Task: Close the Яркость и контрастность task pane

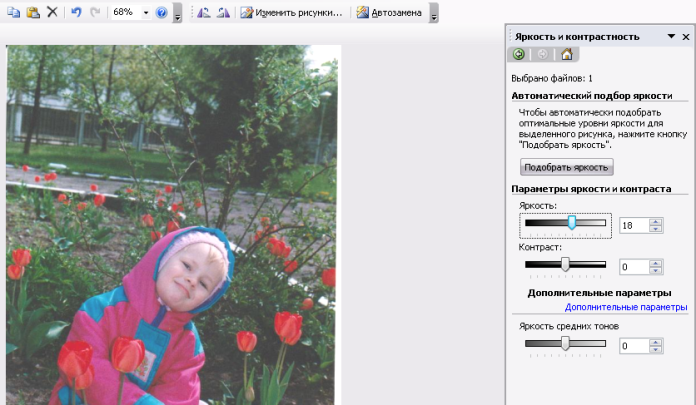Action: pos(686,37)
